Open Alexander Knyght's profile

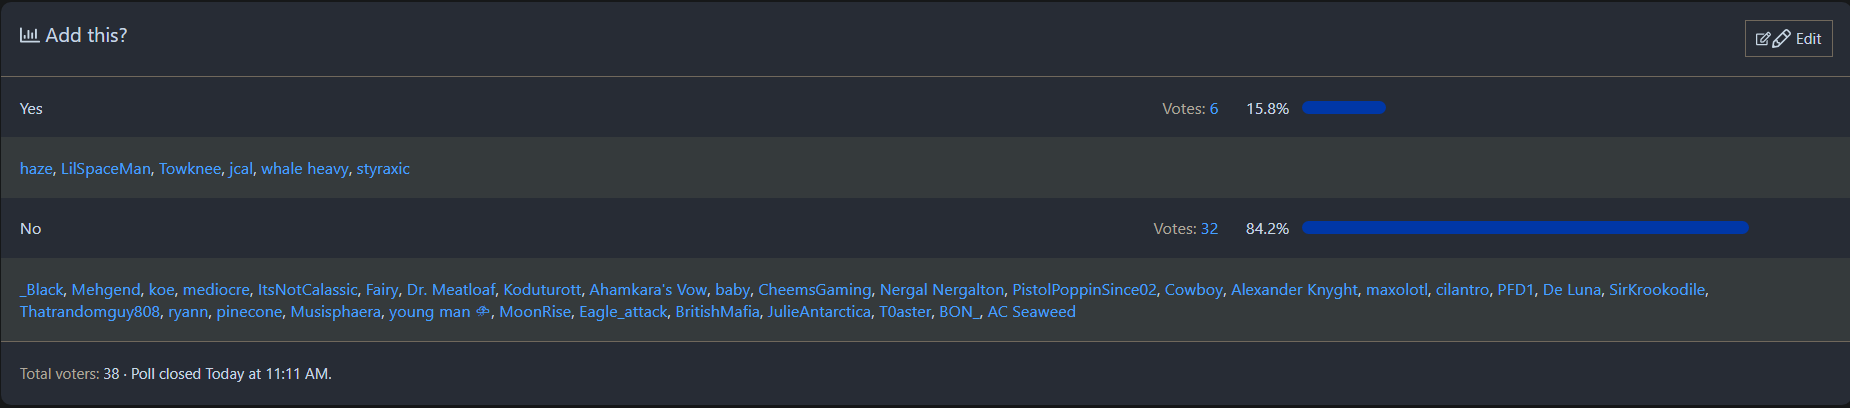pyautogui.click(x=1294, y=290)
